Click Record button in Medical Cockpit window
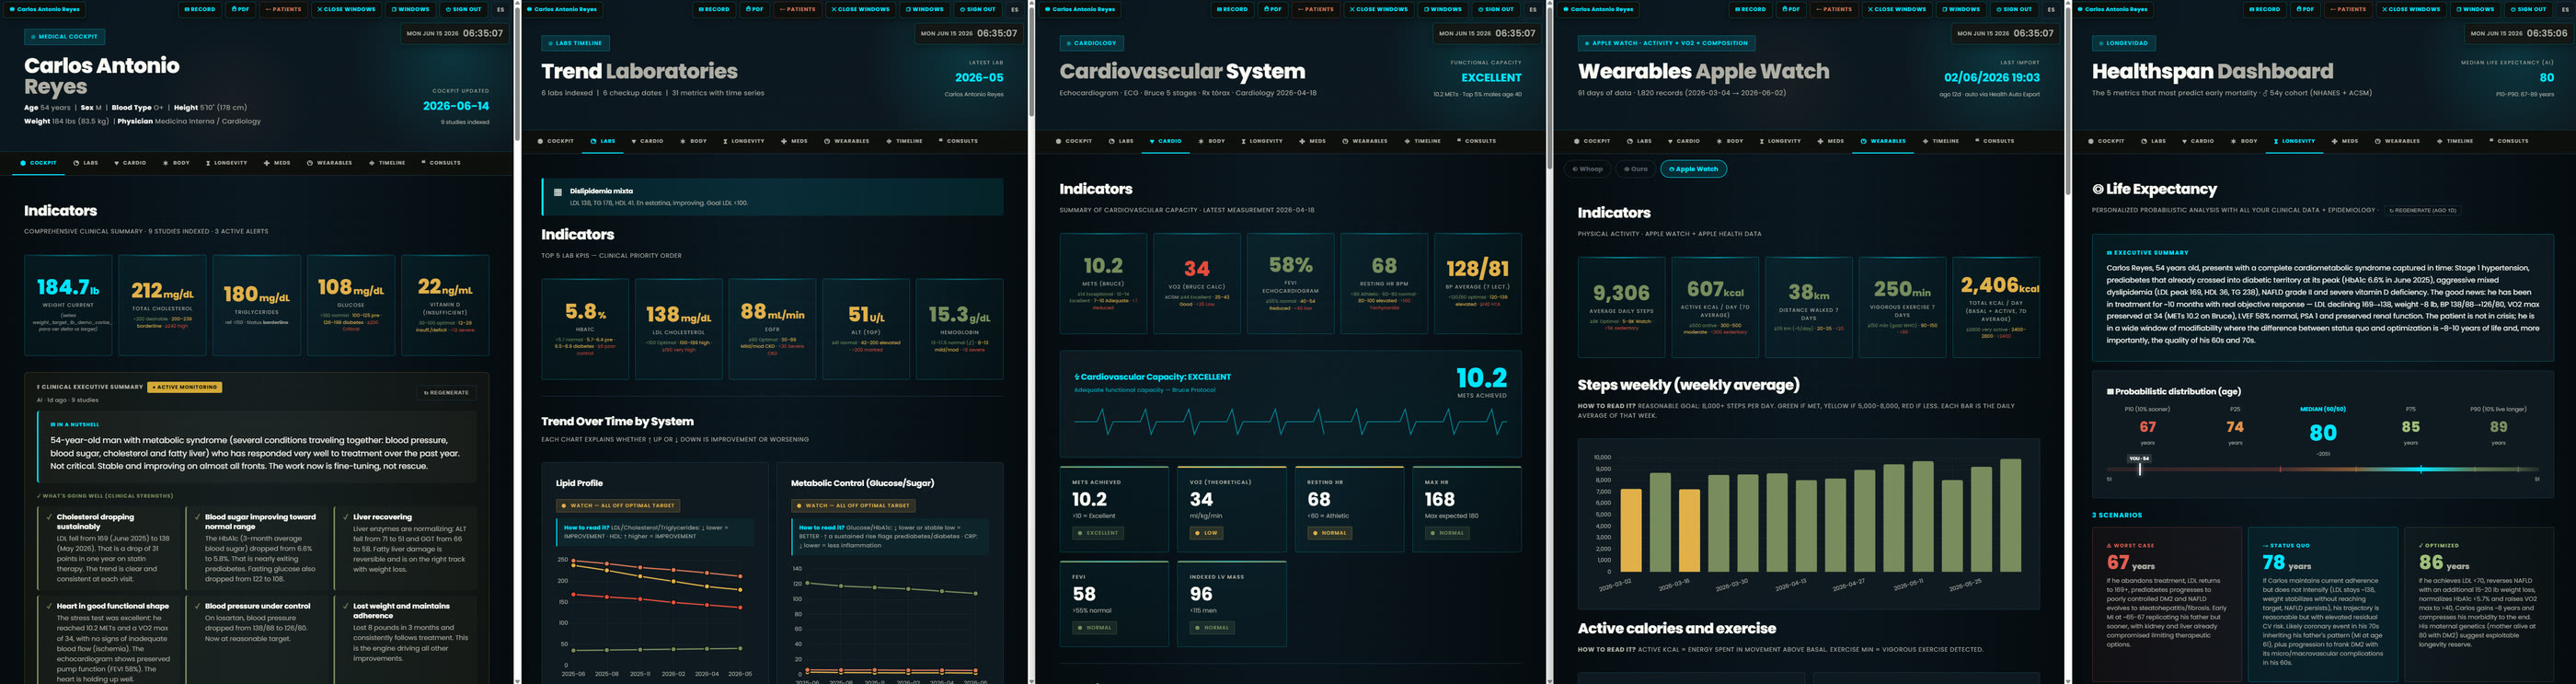Image resolution: width=2576 pixels, height=684 pixels. click(x=200, y=9)
